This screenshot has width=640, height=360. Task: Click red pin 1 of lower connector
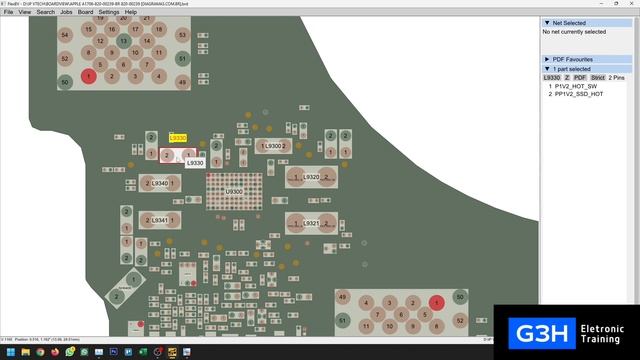click(x=436, y=303)
